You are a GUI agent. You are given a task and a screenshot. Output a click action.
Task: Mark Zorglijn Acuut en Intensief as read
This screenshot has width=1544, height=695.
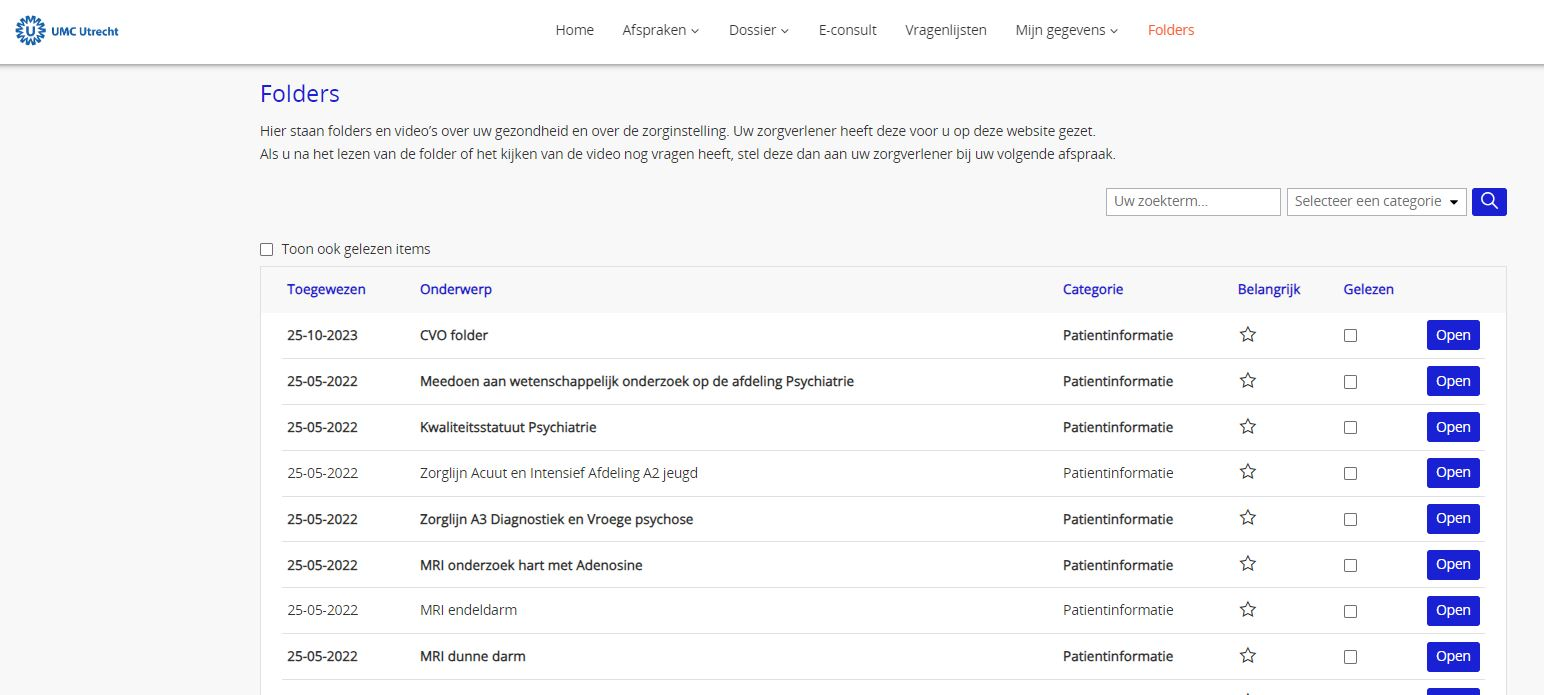tap(1350, 473)
